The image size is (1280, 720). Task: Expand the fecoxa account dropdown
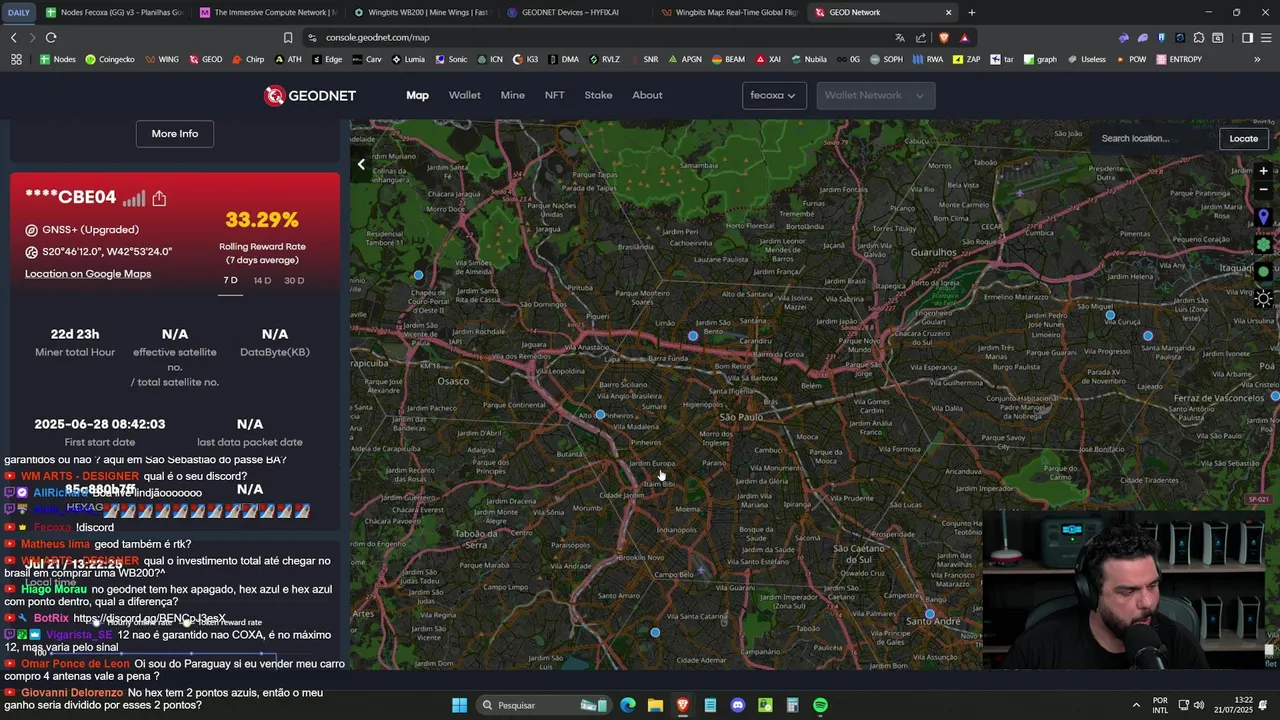(x=774, y=95)
